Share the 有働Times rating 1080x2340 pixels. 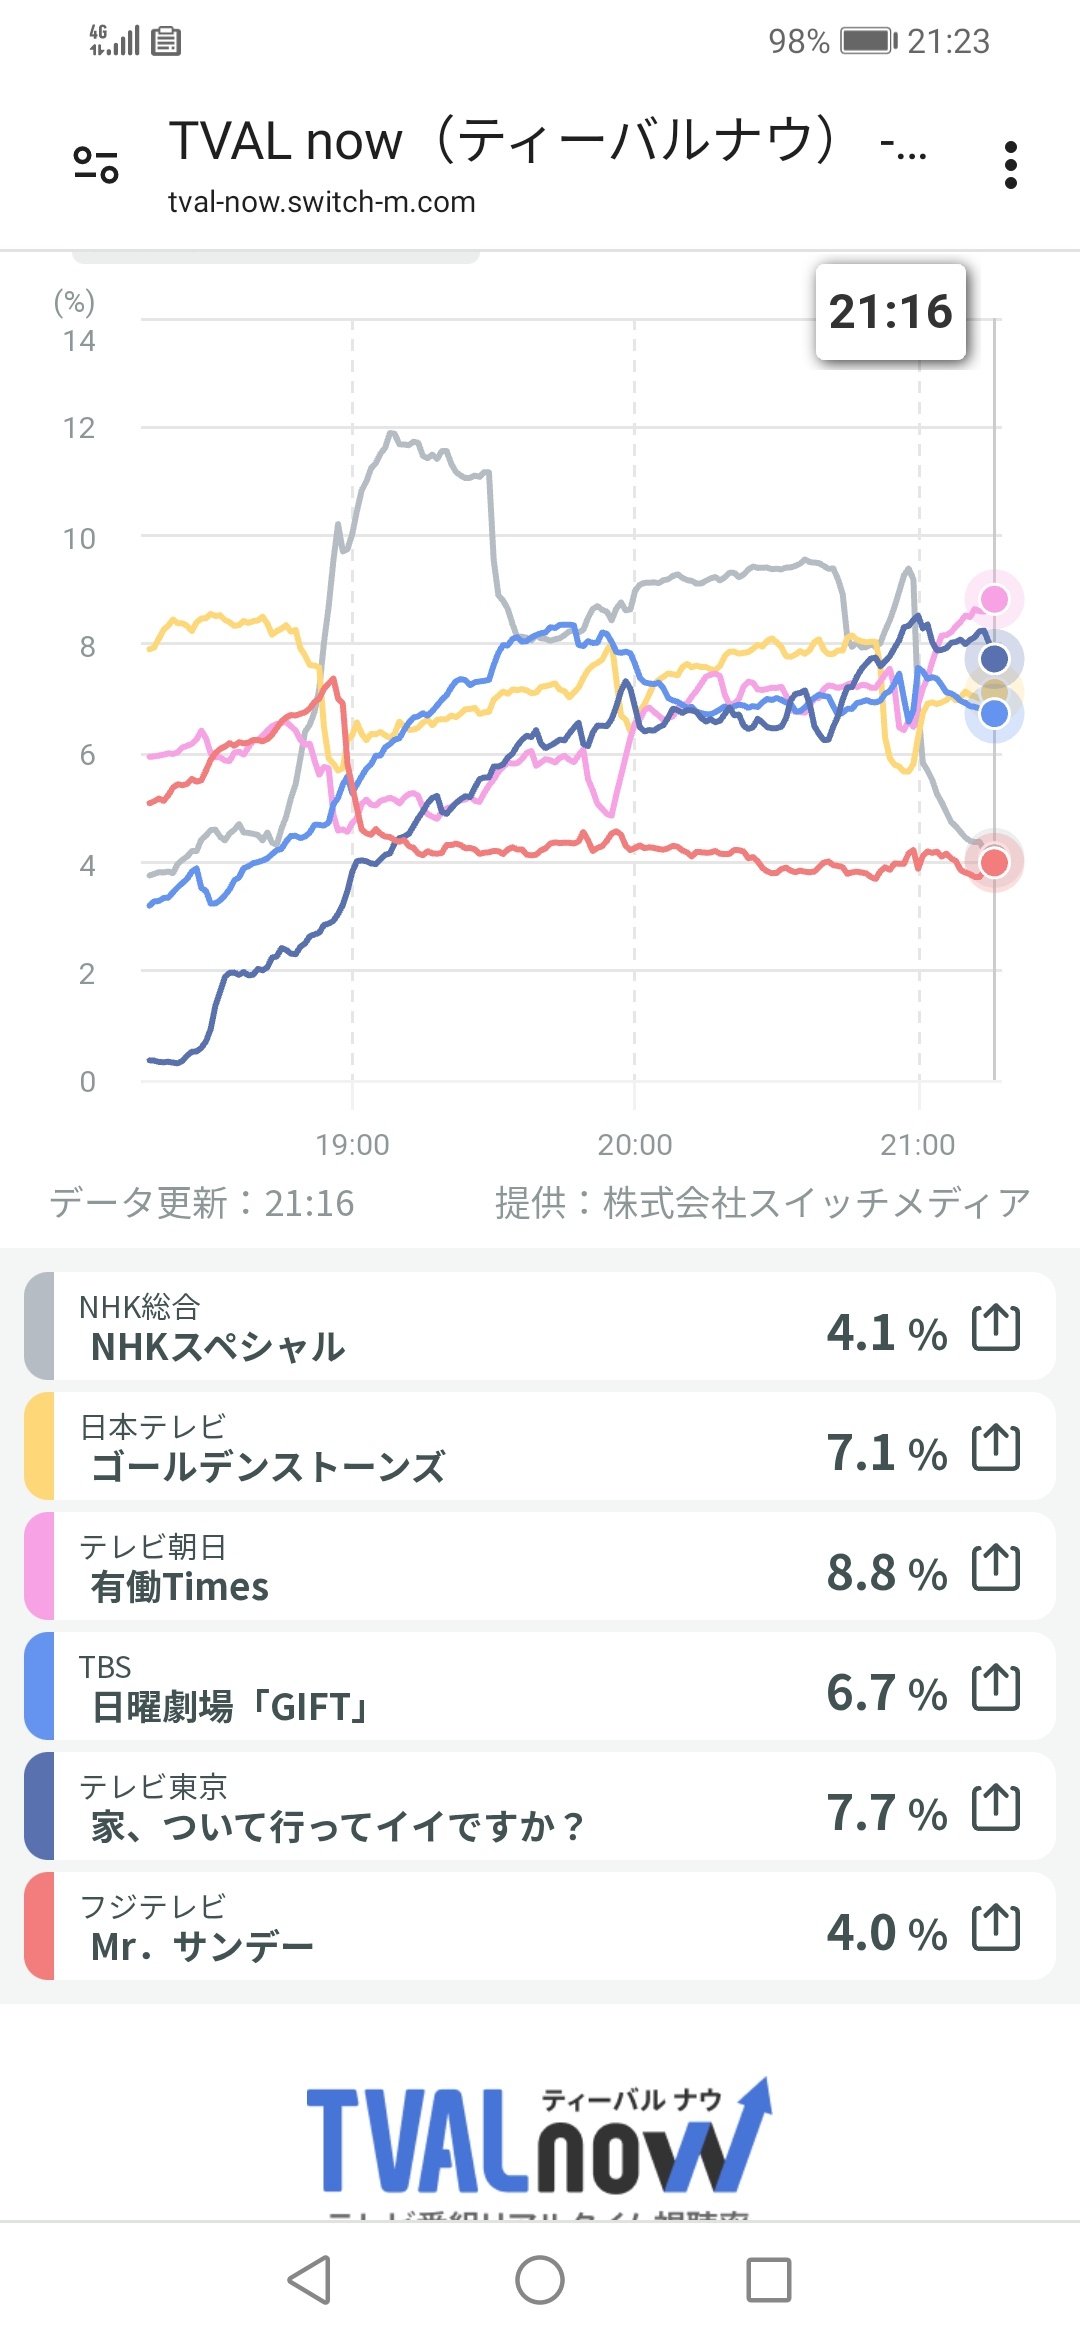[x=996, y=1568]
